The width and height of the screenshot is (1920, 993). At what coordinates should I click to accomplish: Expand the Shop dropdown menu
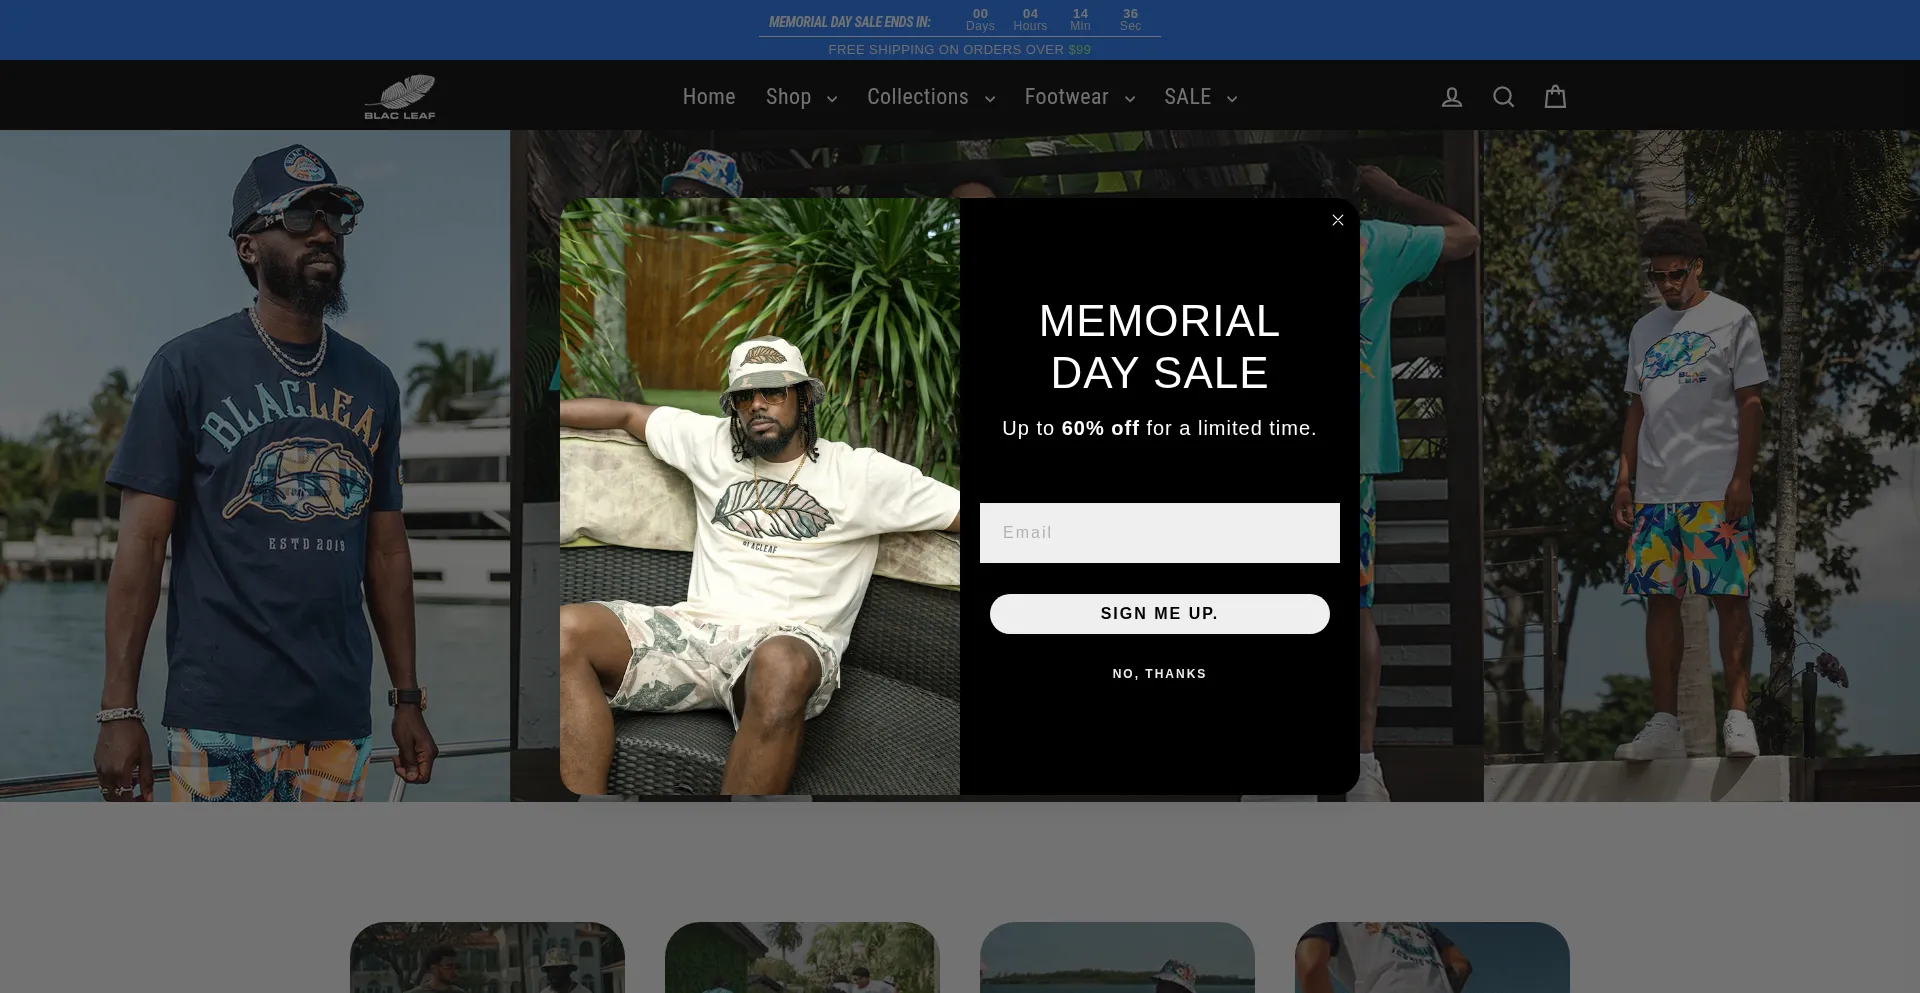(801, 97)
